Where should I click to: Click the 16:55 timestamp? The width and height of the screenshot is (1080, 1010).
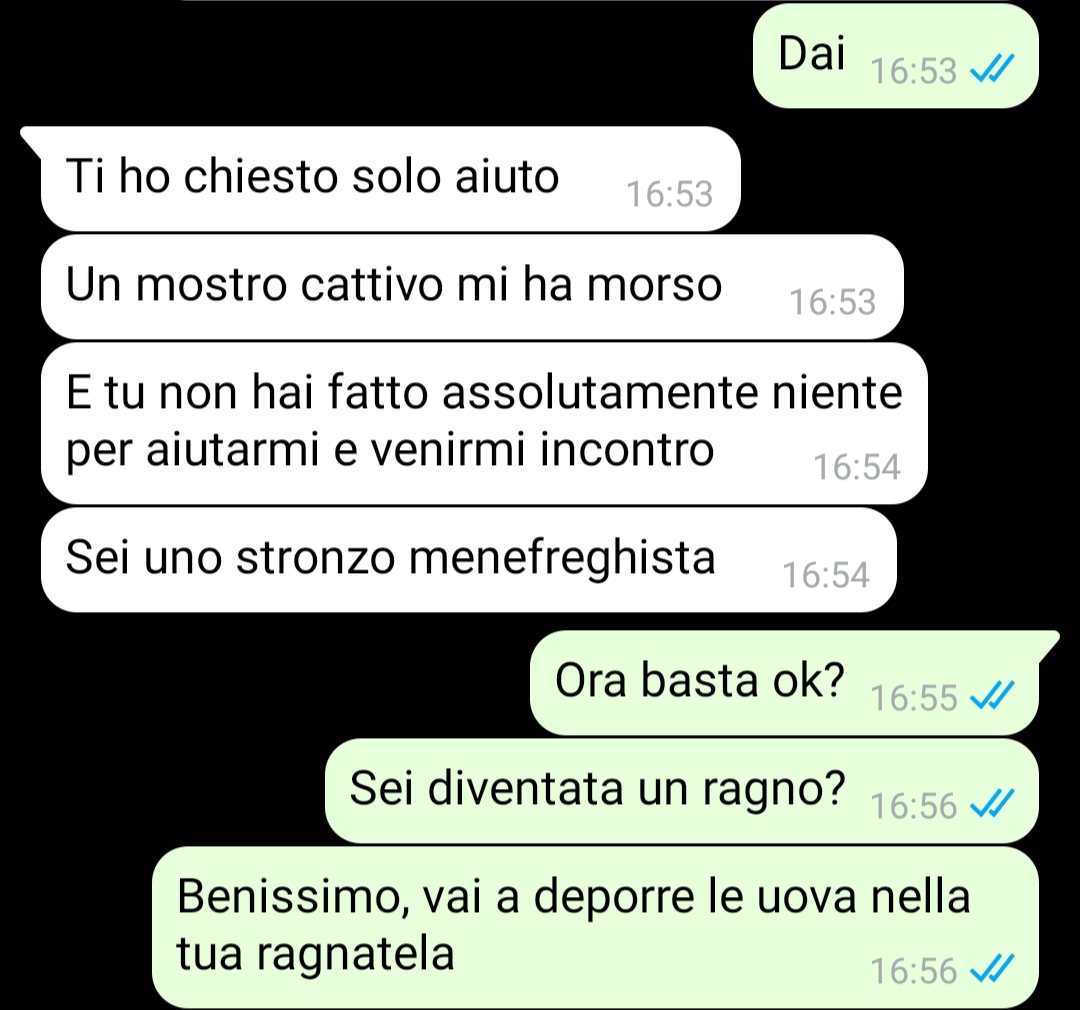(x=913, y=697)
